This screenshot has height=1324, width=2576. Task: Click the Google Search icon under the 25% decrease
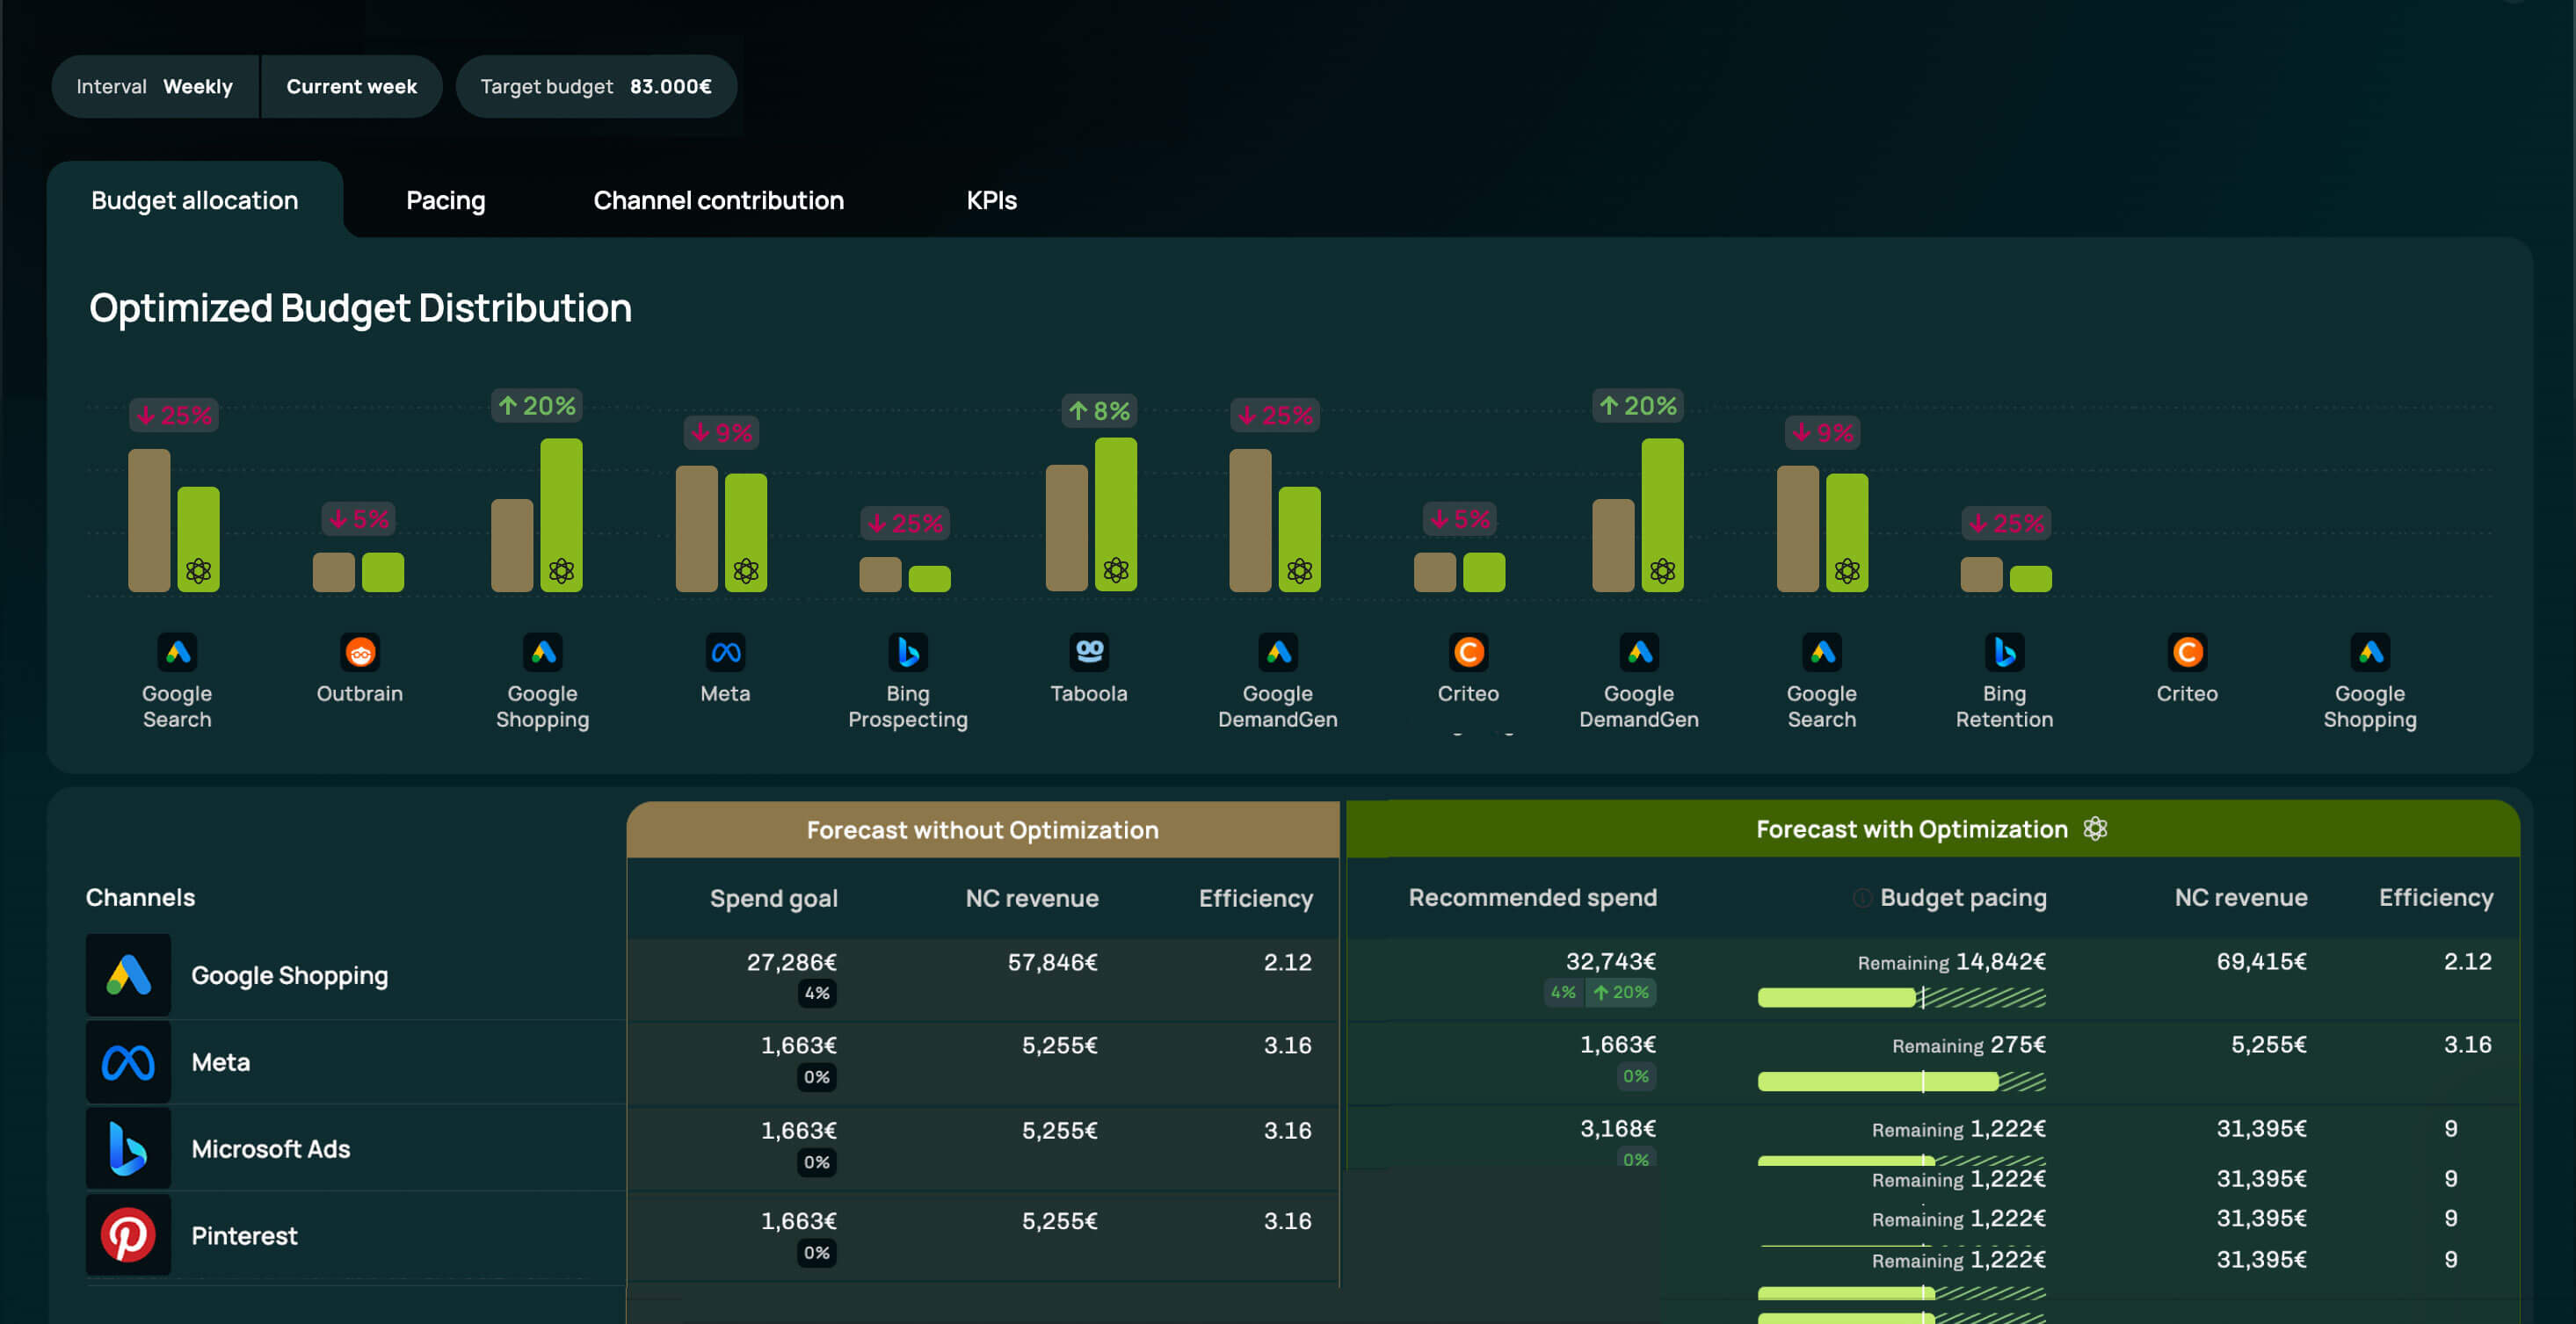pyautogui.click(x=177, y=652)
